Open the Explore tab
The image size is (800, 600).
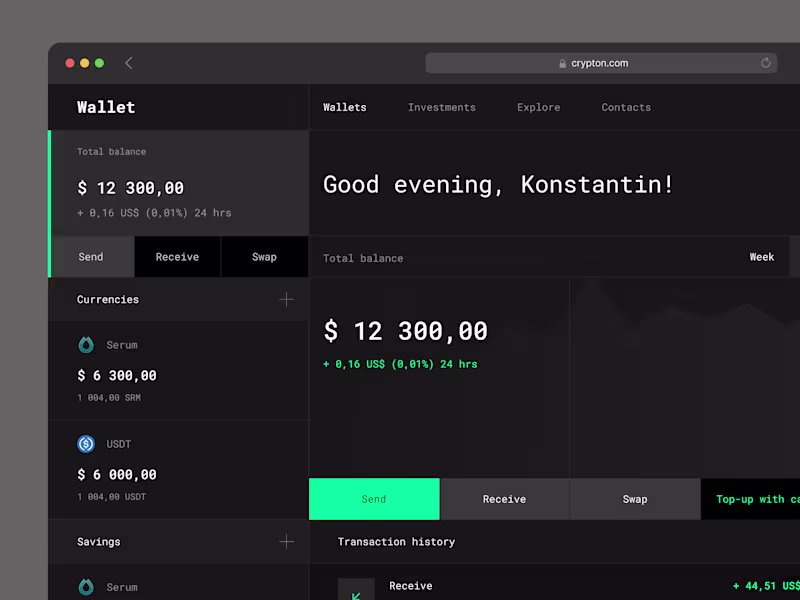pyautogui.click(x=538, y=107)
